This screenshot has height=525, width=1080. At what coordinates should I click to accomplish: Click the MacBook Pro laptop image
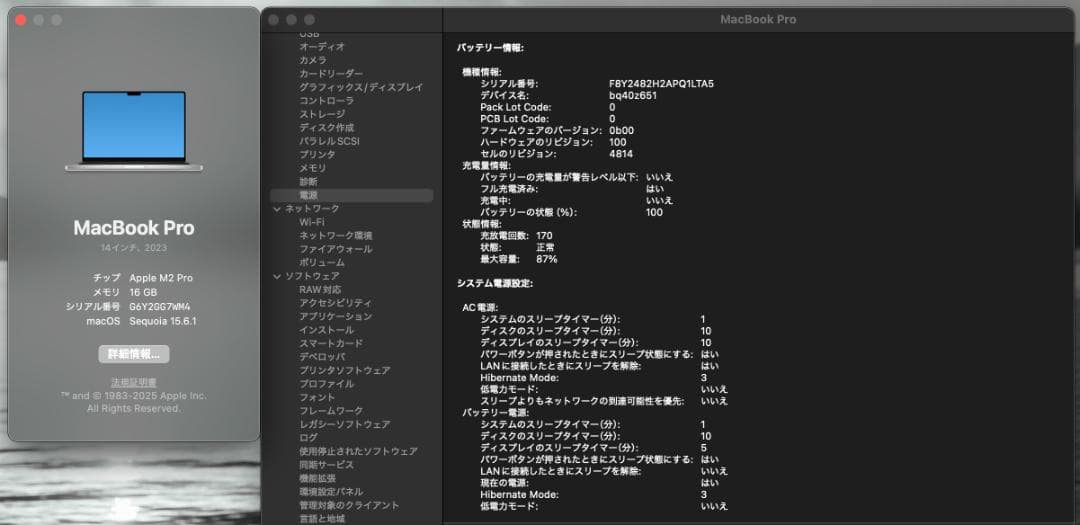pos(134,131)
